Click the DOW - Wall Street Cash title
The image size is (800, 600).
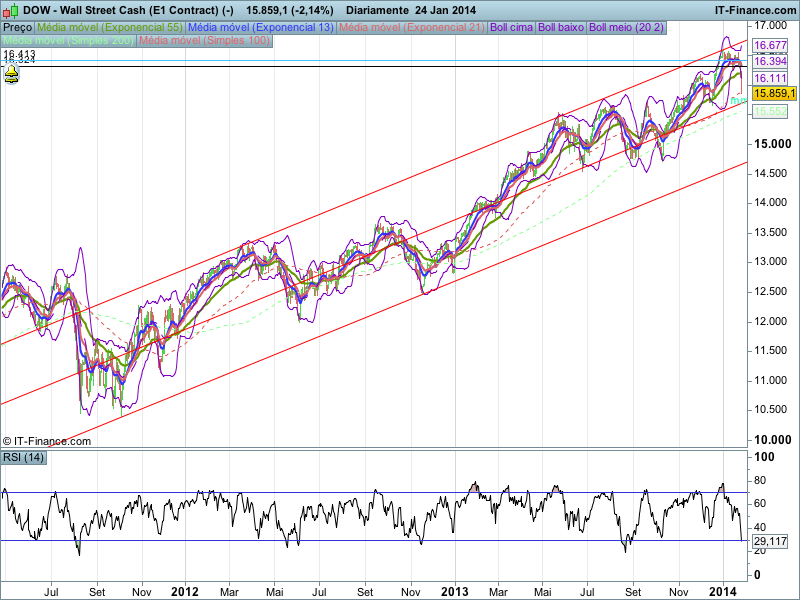[129, 10]
